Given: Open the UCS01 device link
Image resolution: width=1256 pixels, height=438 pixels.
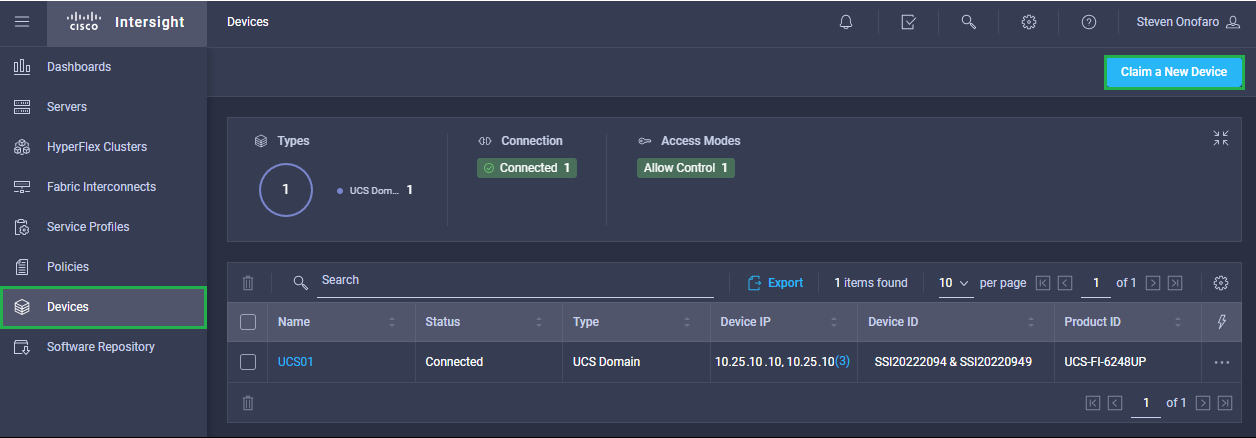Looking at the screenshot, I should (x=295, y=362).
